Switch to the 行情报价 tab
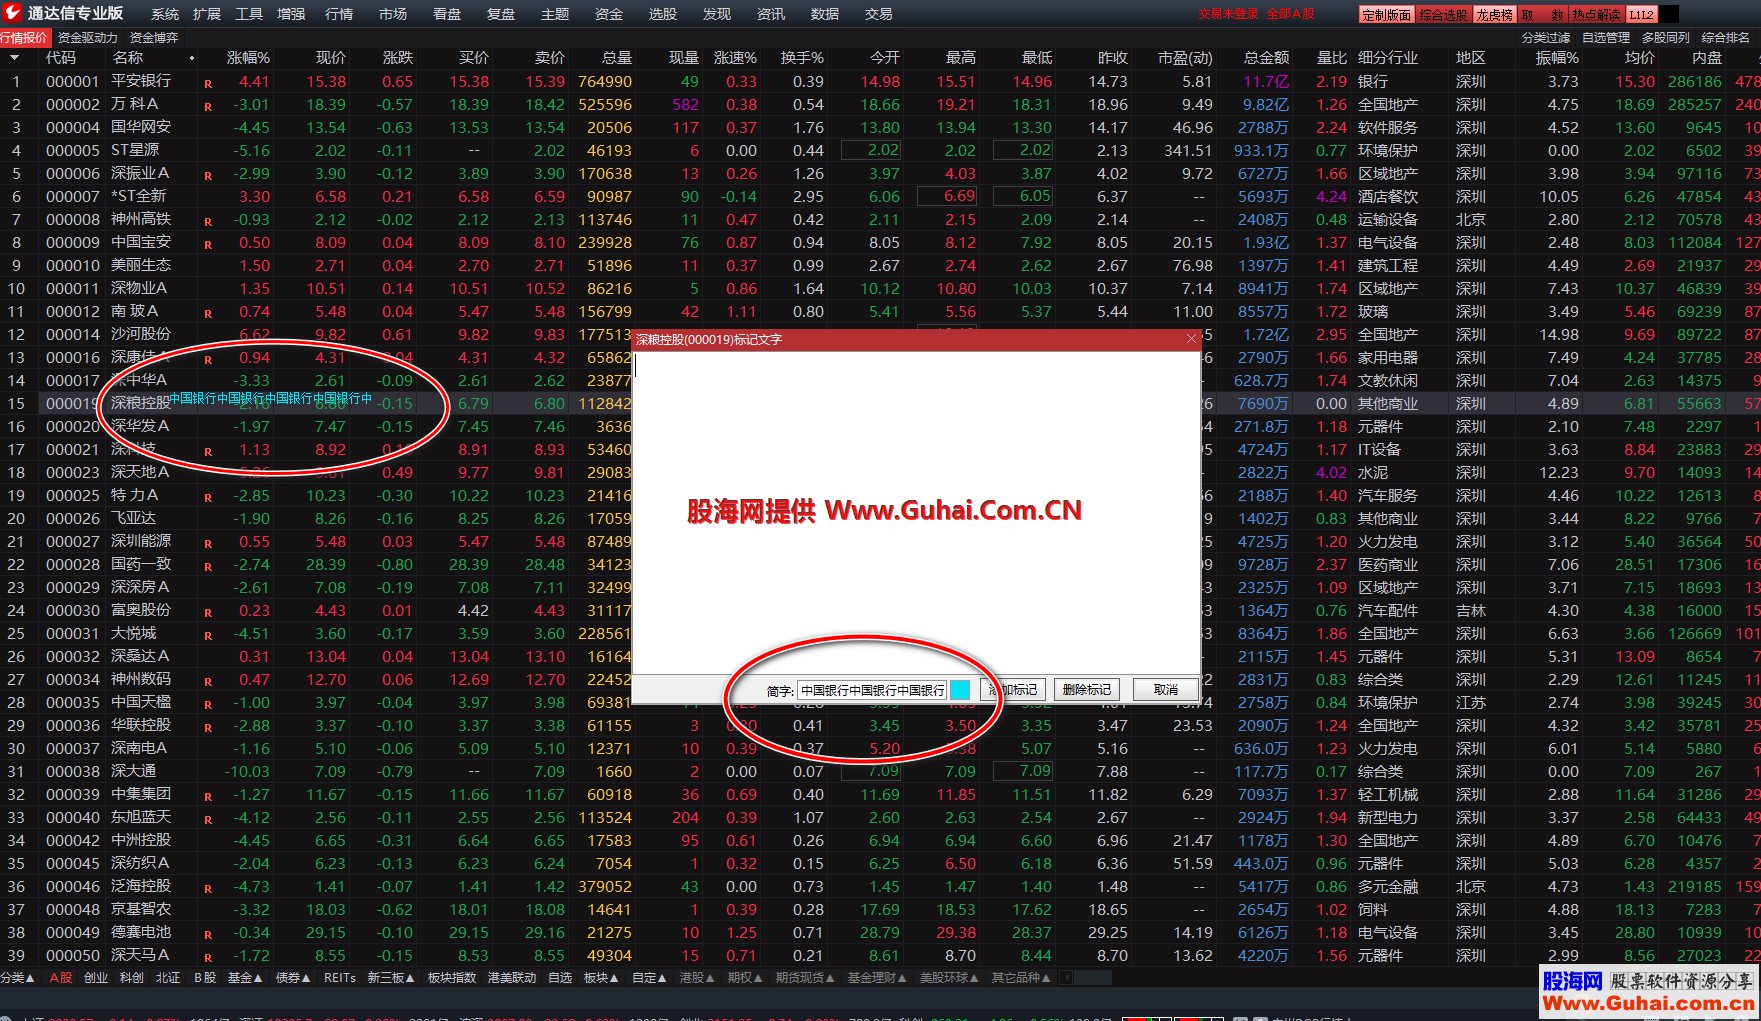Viewport: 1761px width, 1021px height. [x=24, y=37]
